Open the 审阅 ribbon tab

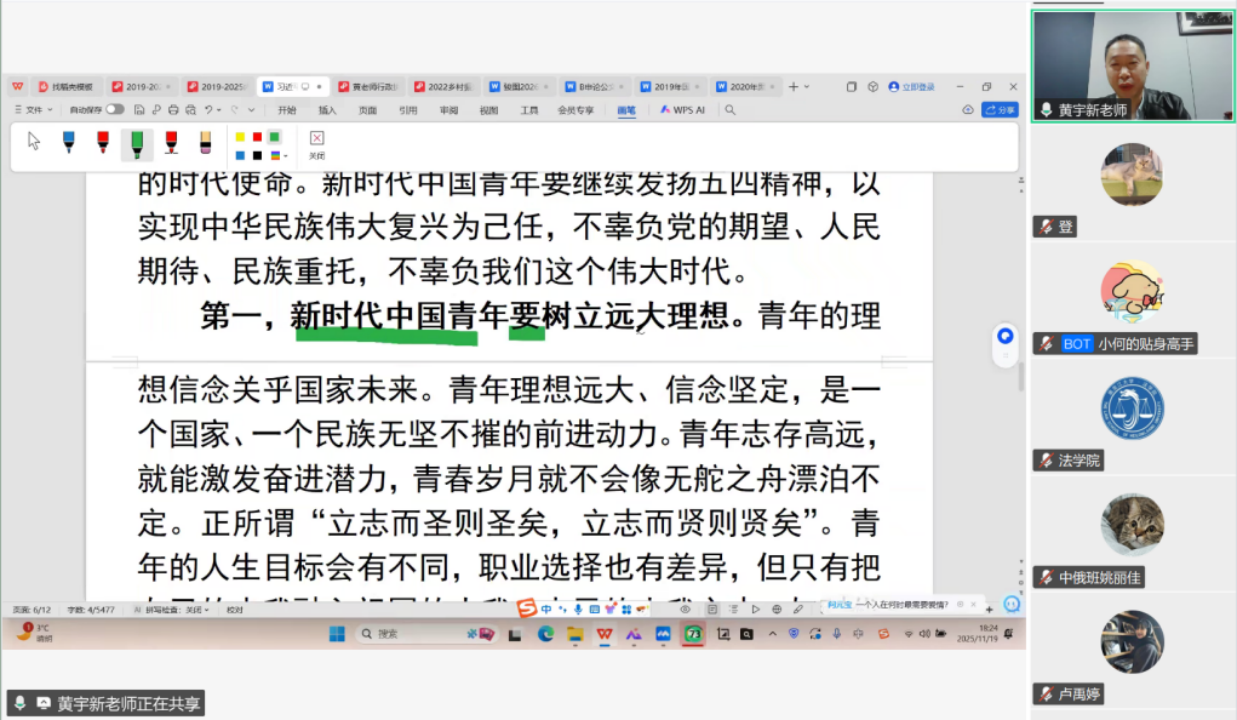pyautogui.click(x=448, y=110)
